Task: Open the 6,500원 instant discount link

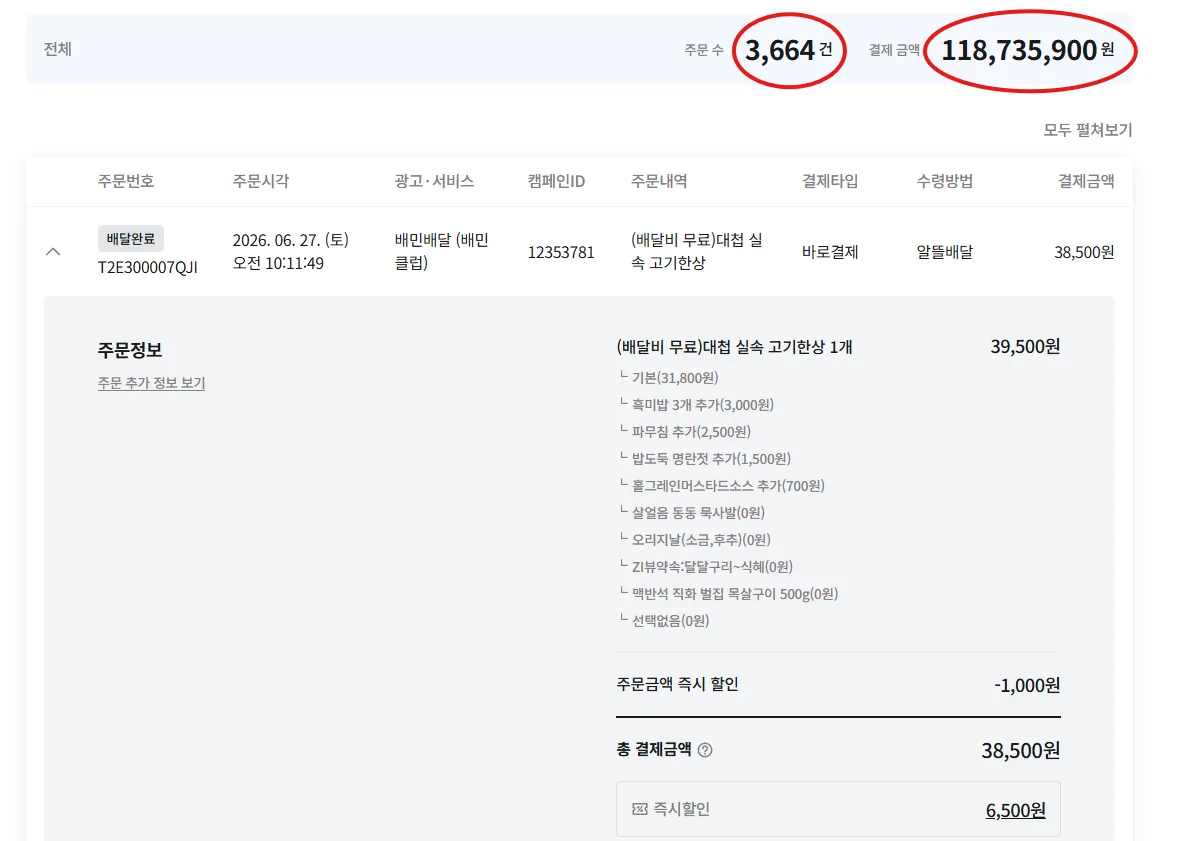Action: tap(1015, 810)
